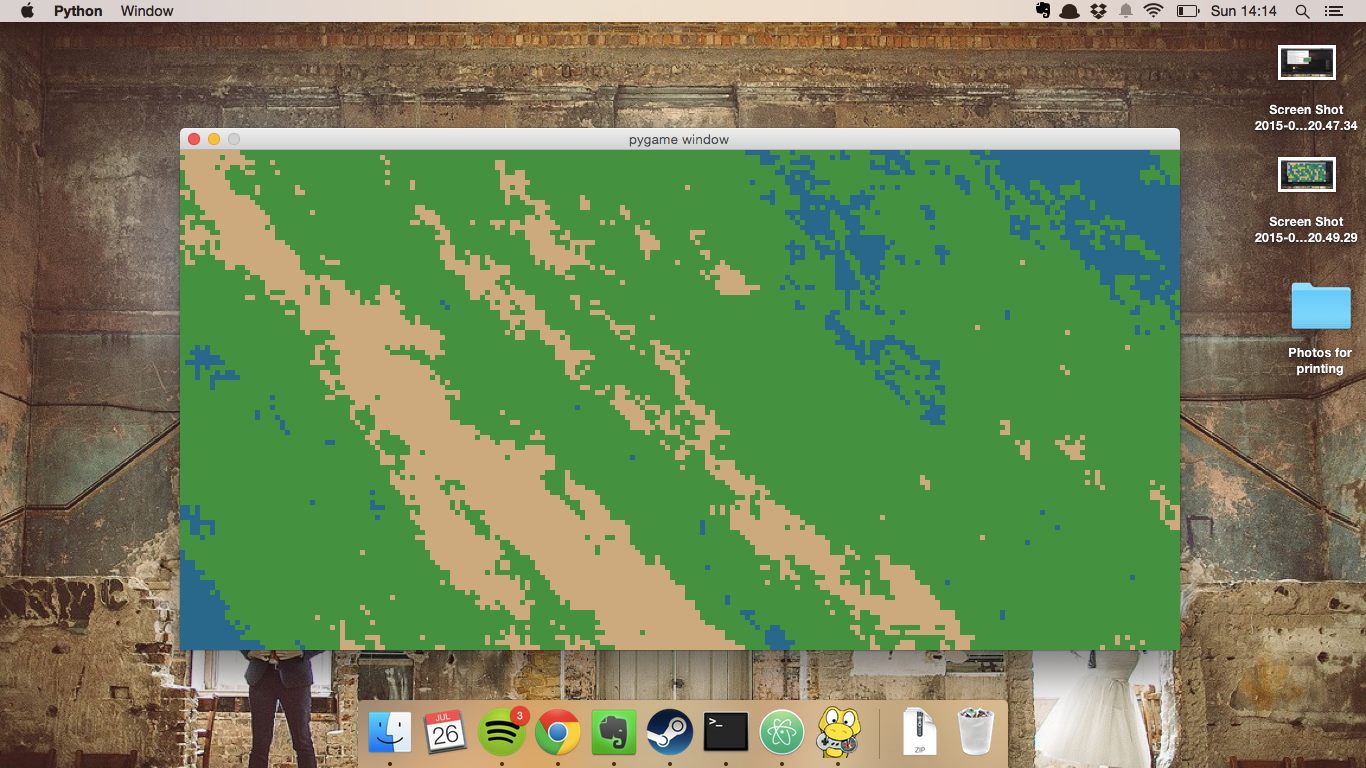Open Spotlight search
Viewport: 1366px width, 768px height.
1302,11
